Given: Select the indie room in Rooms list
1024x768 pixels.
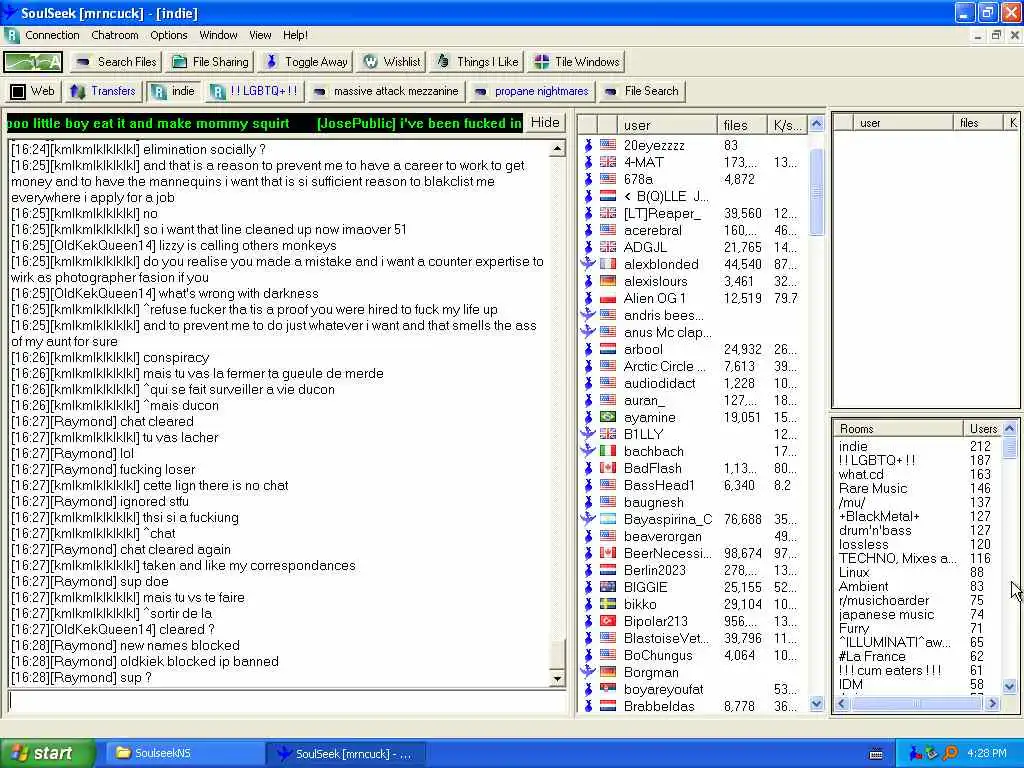Looking at the screenshot, I should click(x=853, y=446).
